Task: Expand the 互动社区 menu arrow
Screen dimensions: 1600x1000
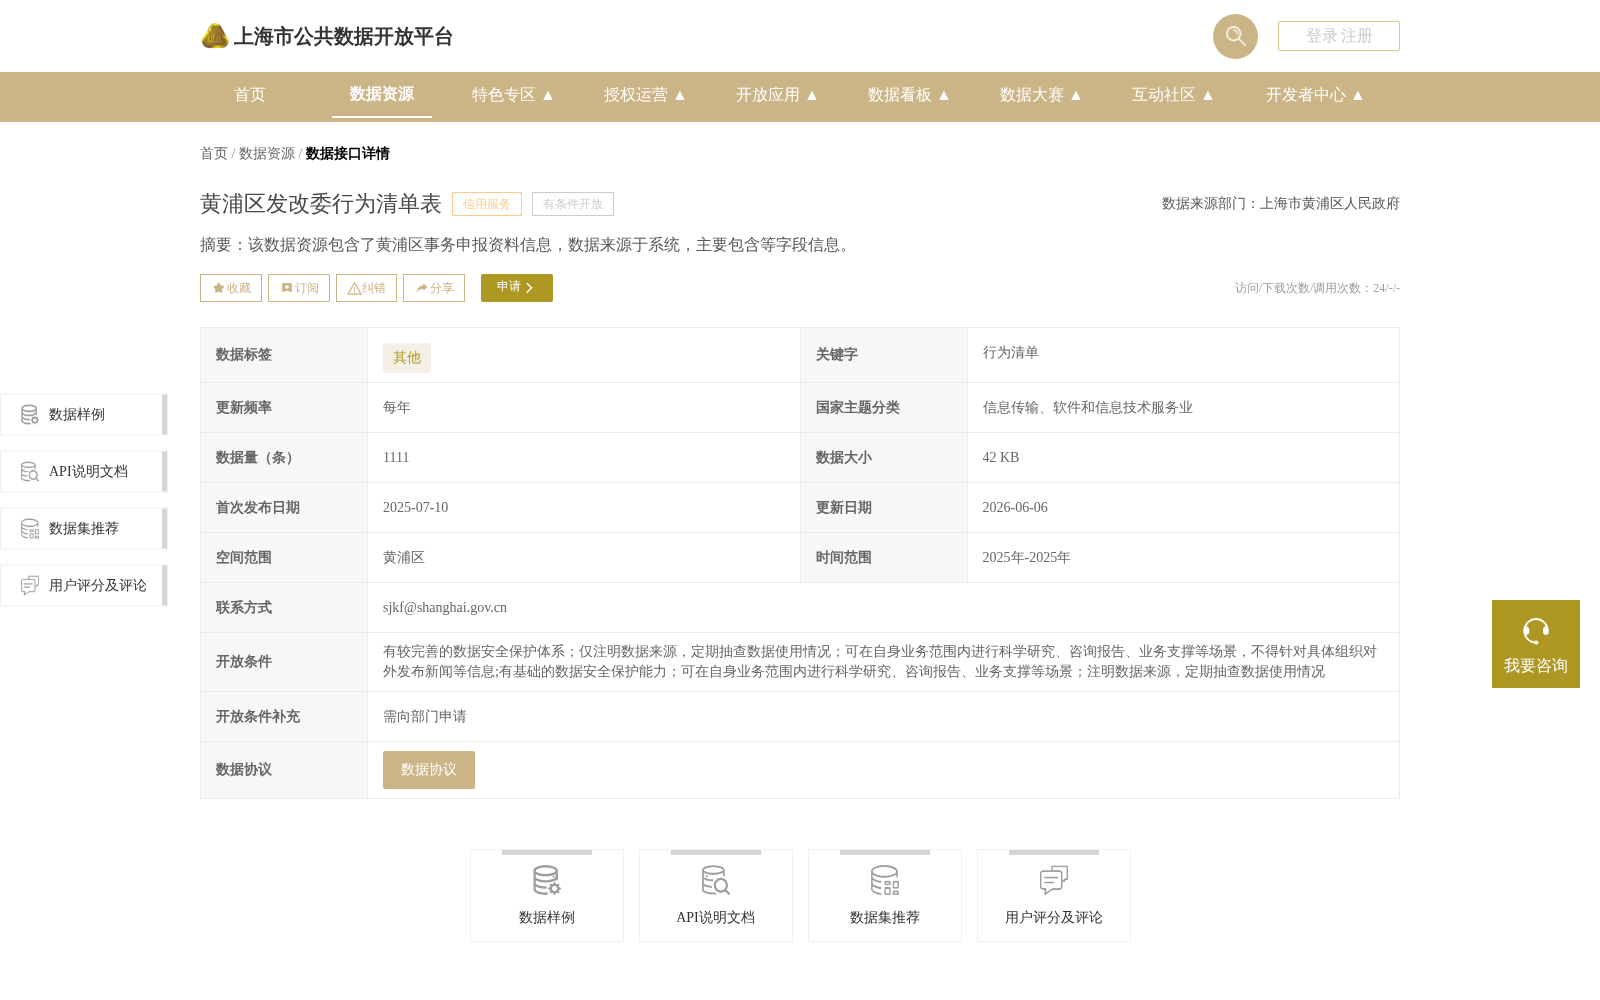Action: pyautogui.click(x=1208, y=95)
